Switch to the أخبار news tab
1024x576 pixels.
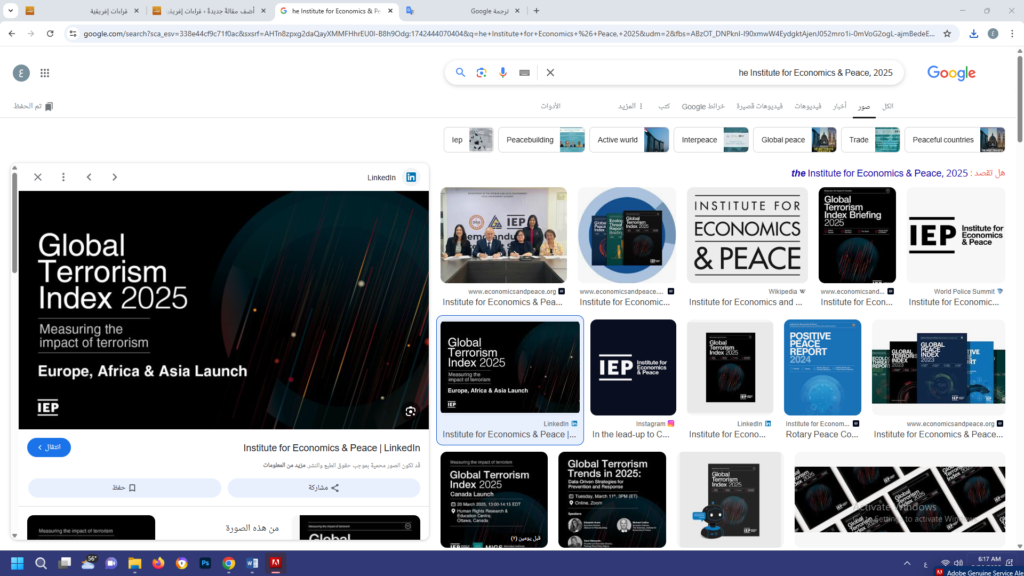point(840,106)
